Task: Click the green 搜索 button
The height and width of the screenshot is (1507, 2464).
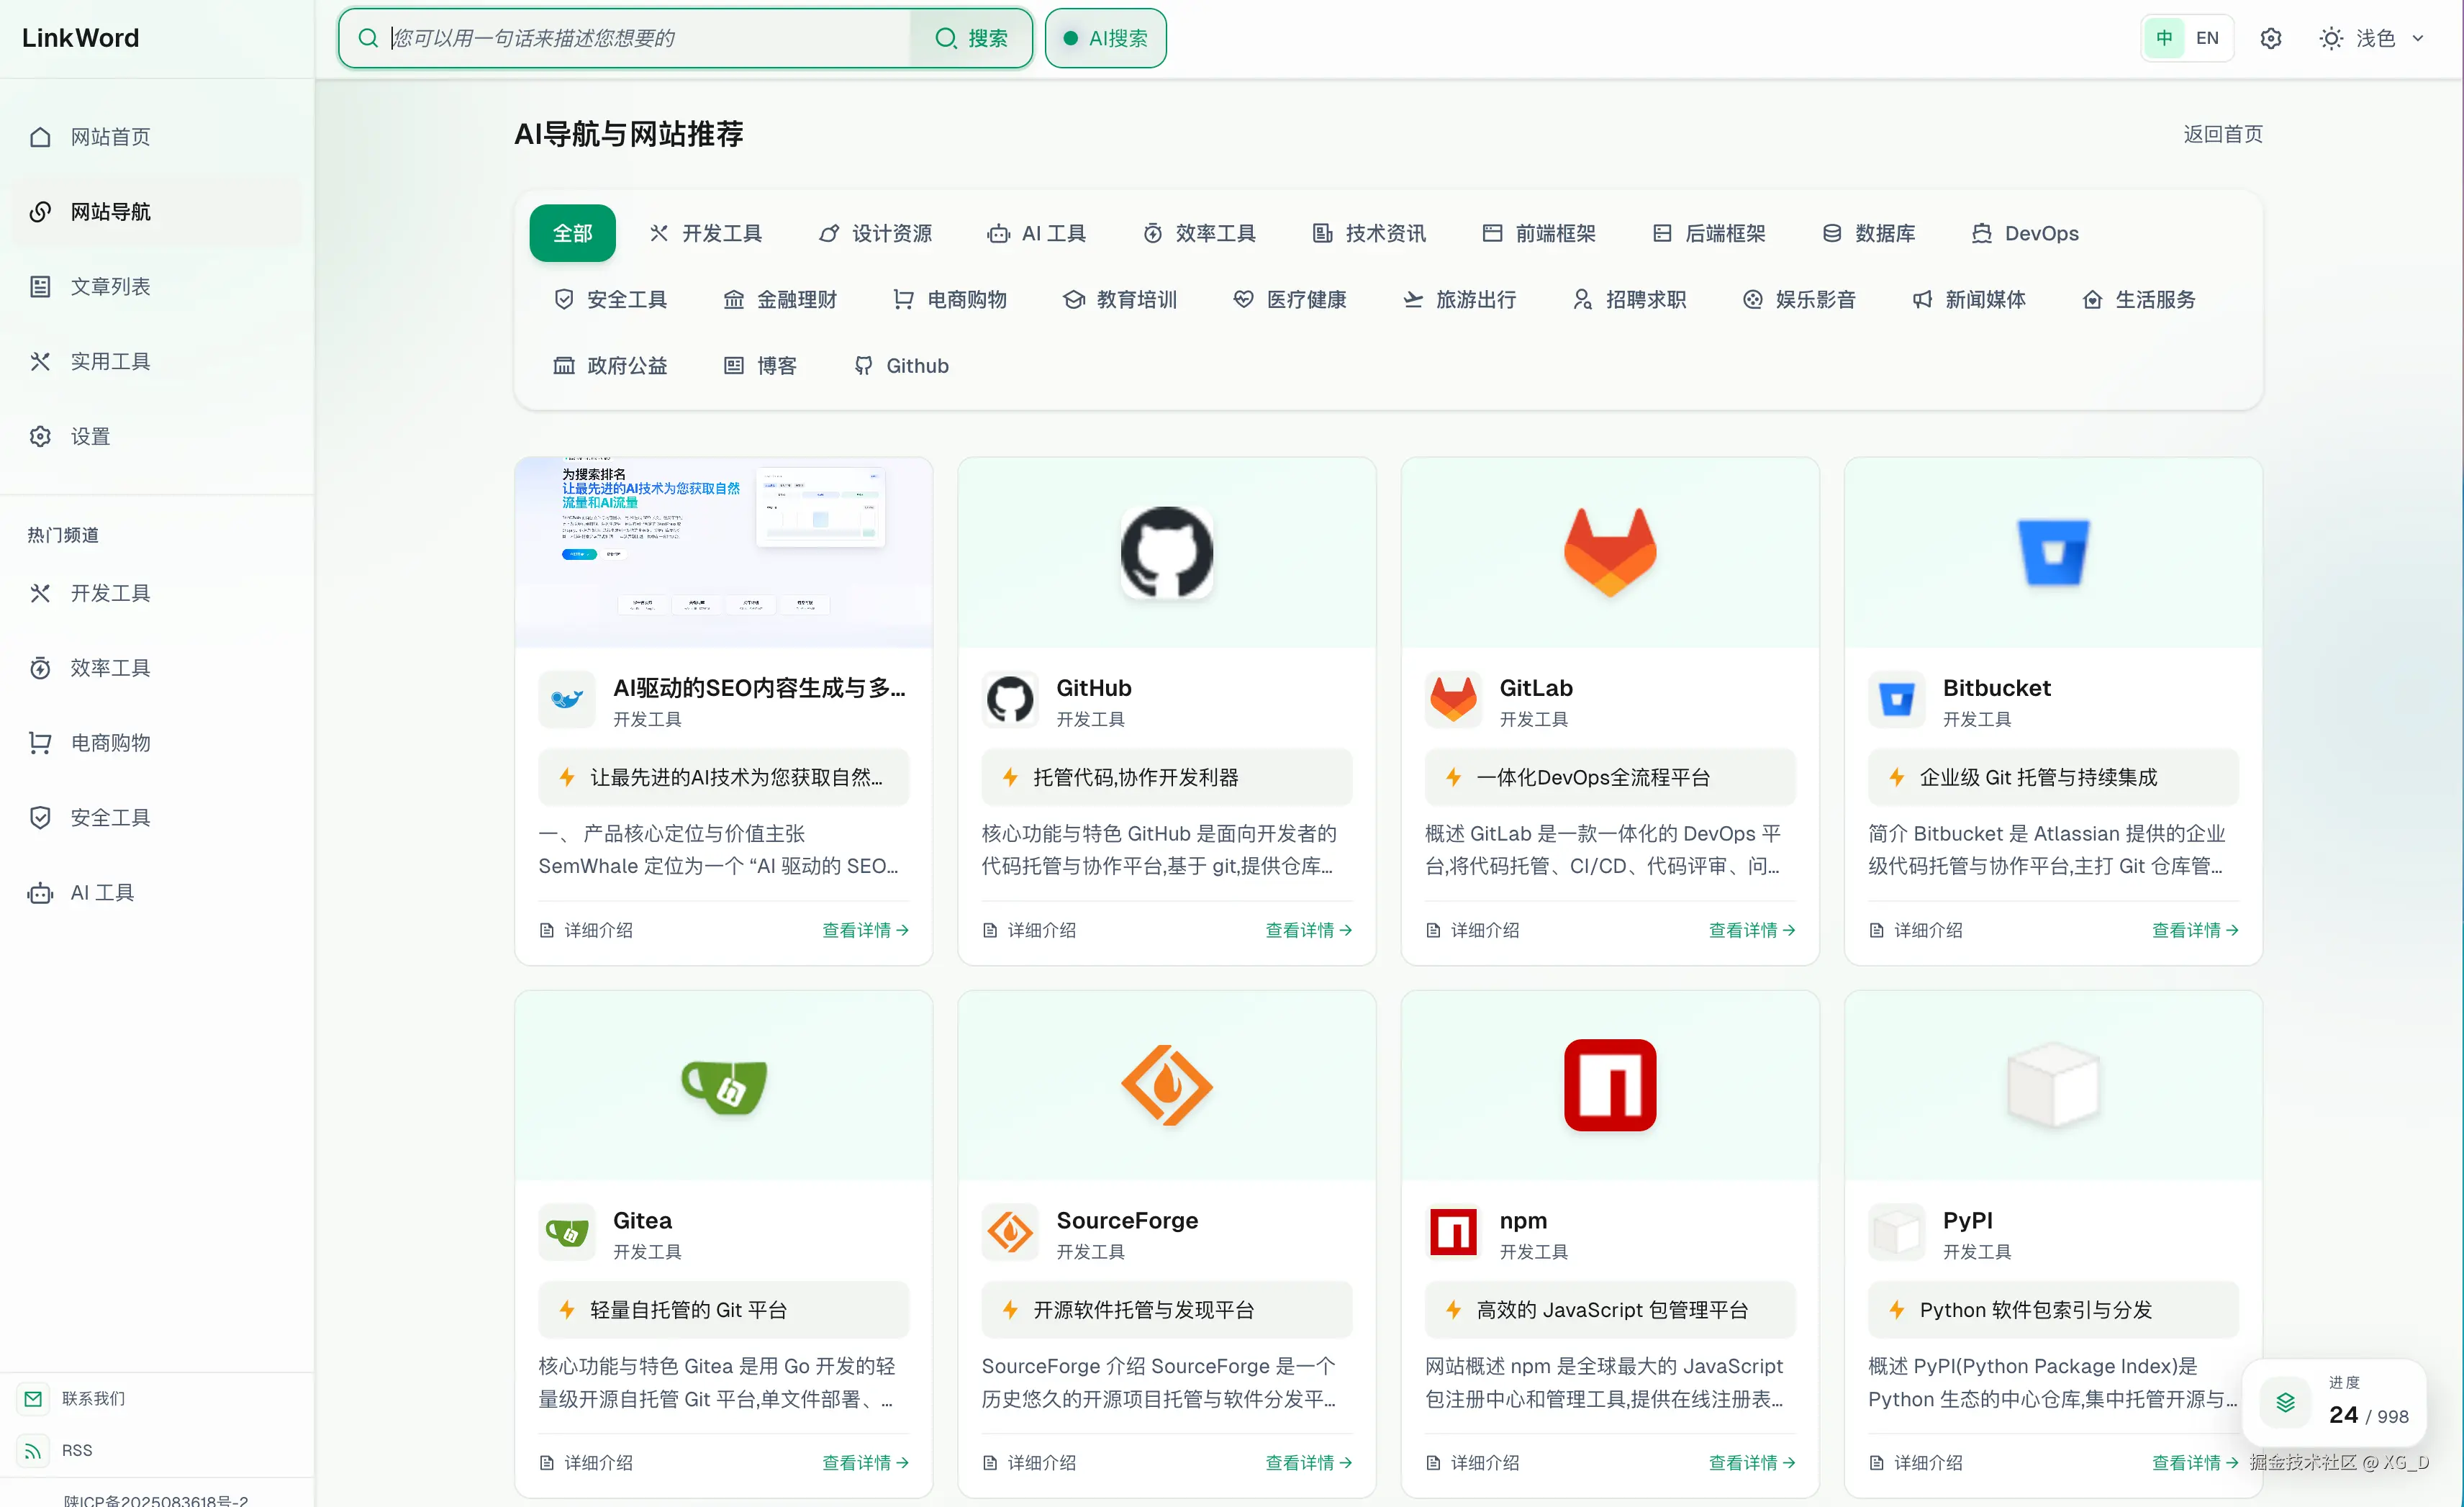Action: [x=971, y=38]
